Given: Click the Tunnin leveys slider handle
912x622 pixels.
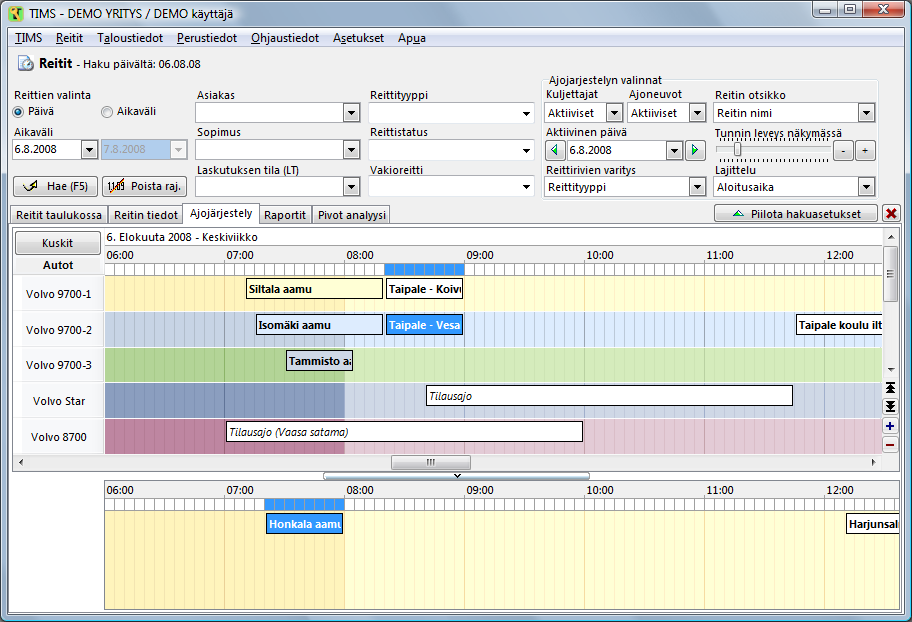Looking at the screenshot, I should [x=737, y=150].
